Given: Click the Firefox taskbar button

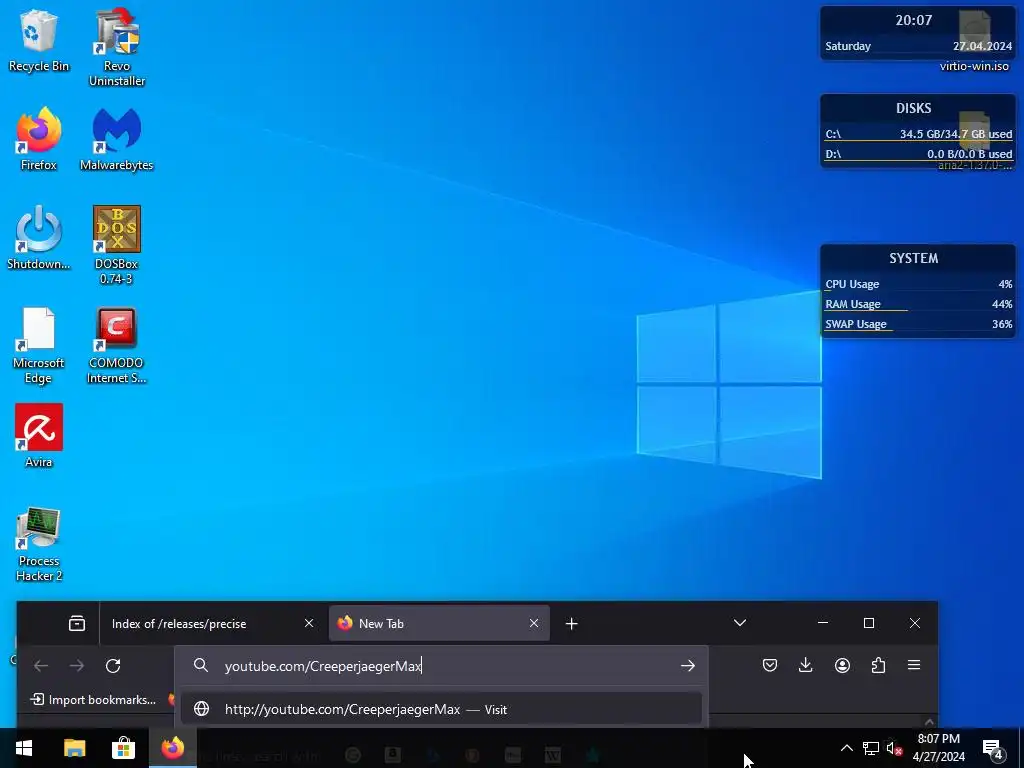Looking at the screenshot, I should point(172,748).
